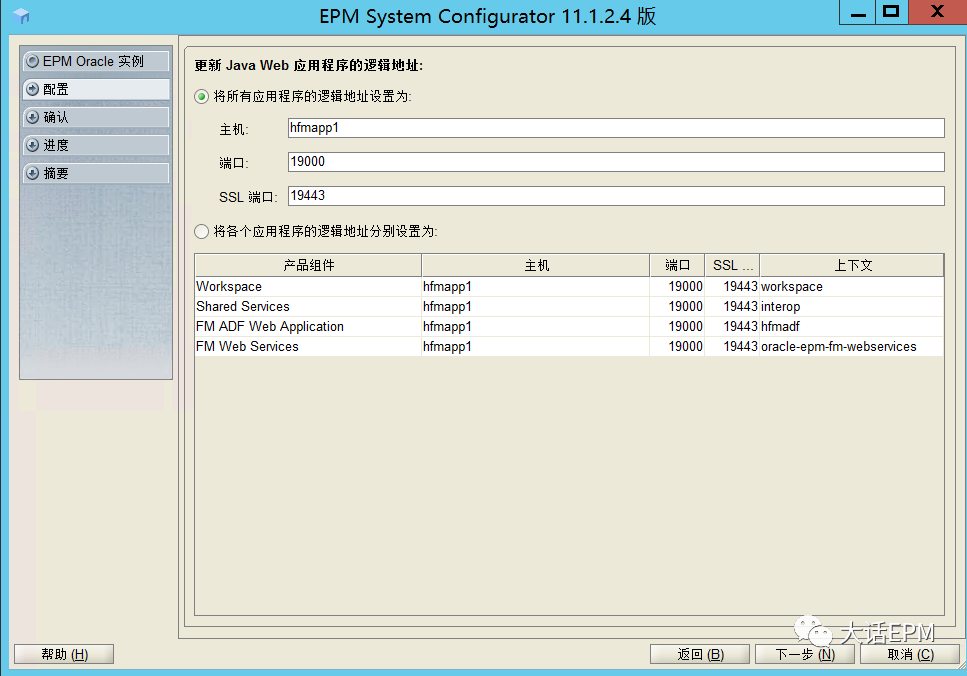Click port 19000 in the Workspace row
The width and height of the screenshot is (967, 676).
point(677,286)
